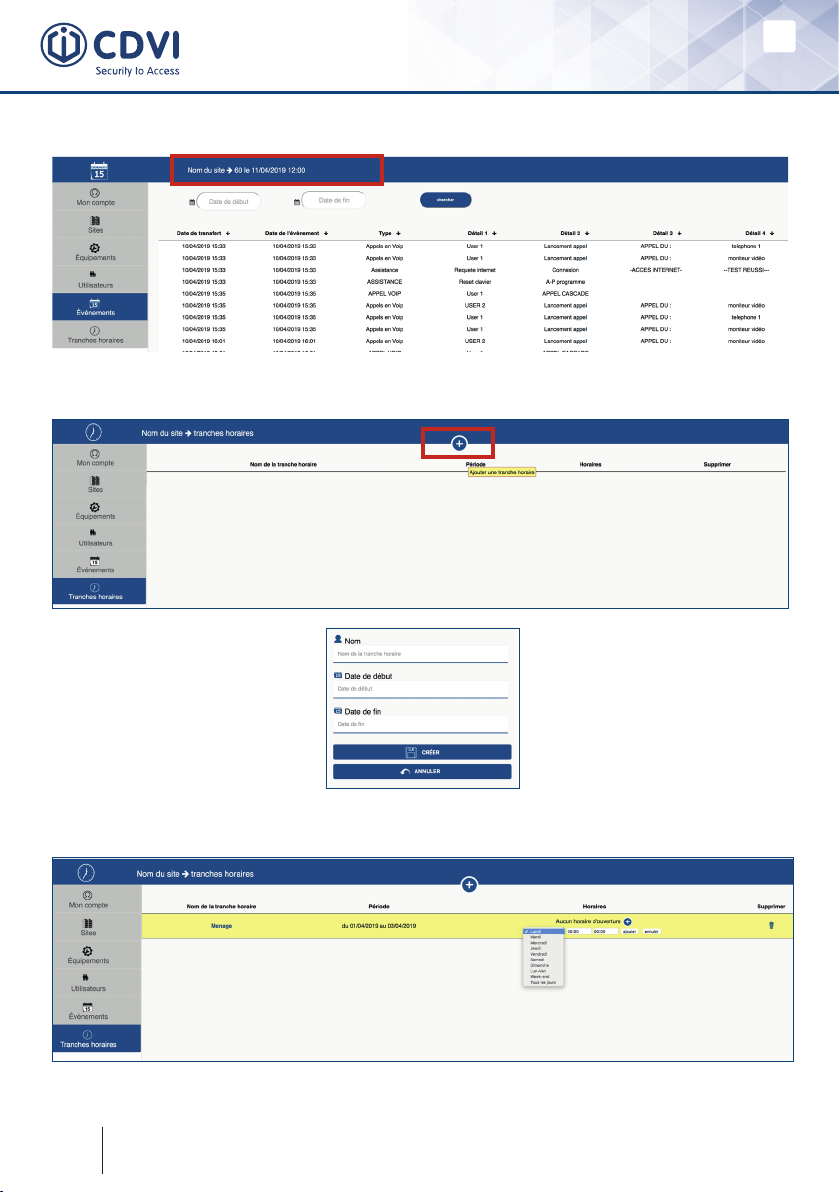Delete the Menage row via trash icon
The width and height of the screenshot is (840, 1192).
(x=772, y=925)
